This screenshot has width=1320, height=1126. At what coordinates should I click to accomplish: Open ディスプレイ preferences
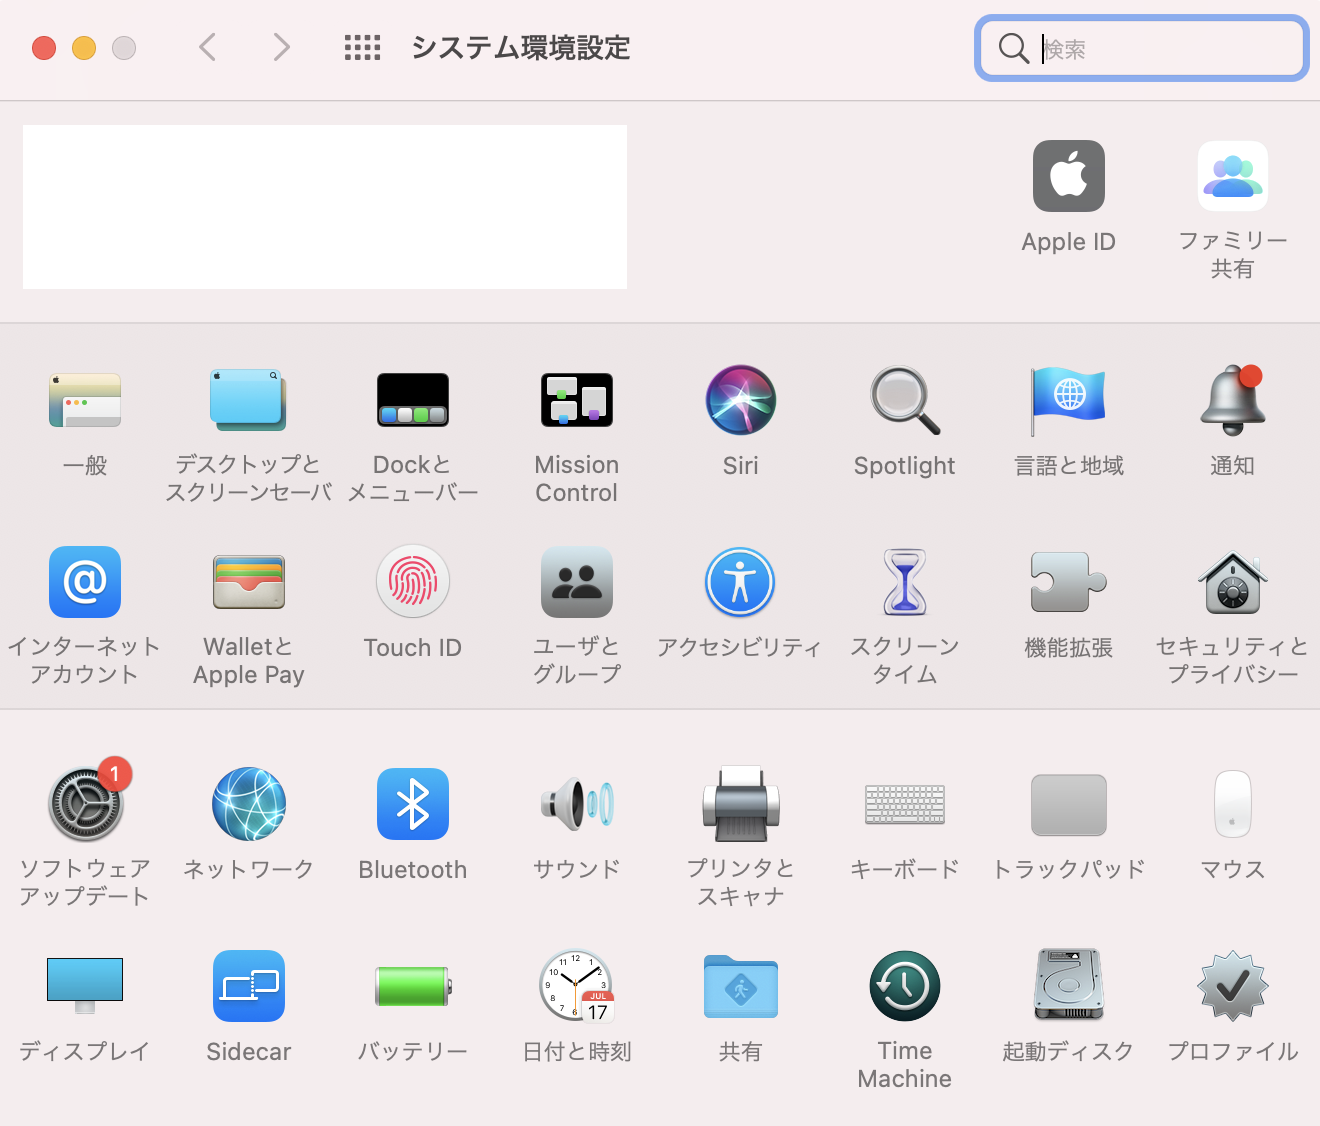coord(85,986)
